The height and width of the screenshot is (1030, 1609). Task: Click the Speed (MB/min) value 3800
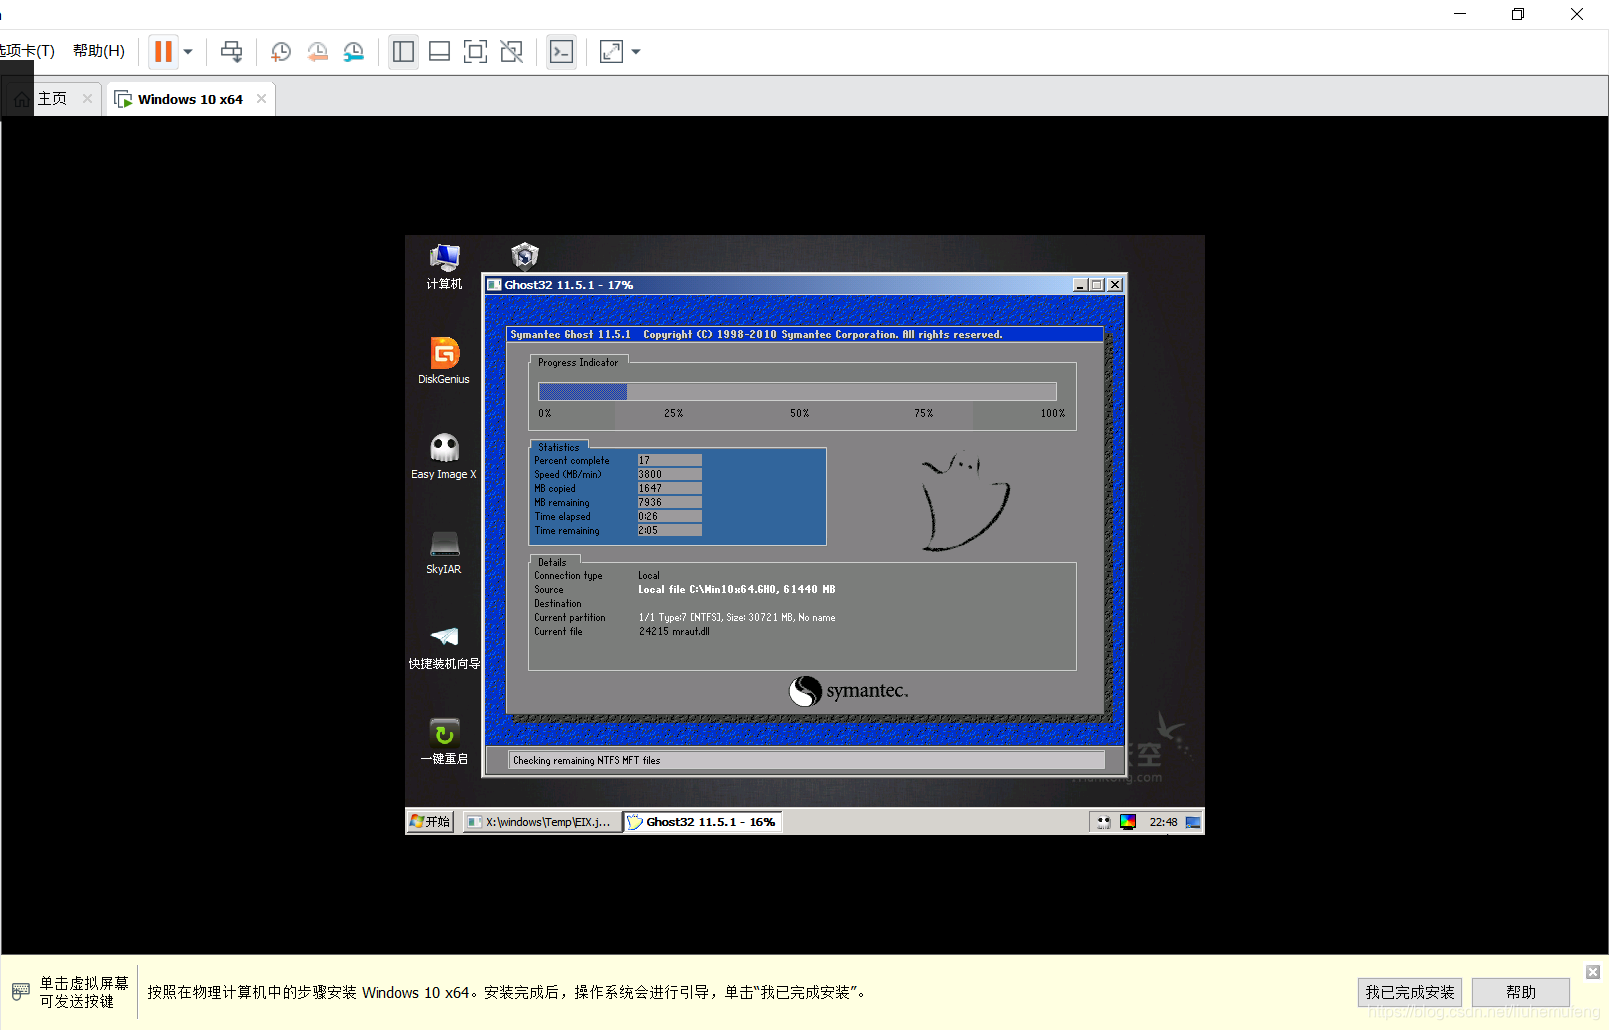point(669,475)
